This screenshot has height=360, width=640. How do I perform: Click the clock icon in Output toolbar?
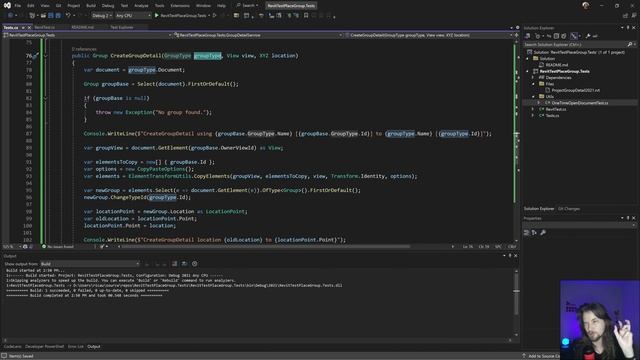coord(195,264)
